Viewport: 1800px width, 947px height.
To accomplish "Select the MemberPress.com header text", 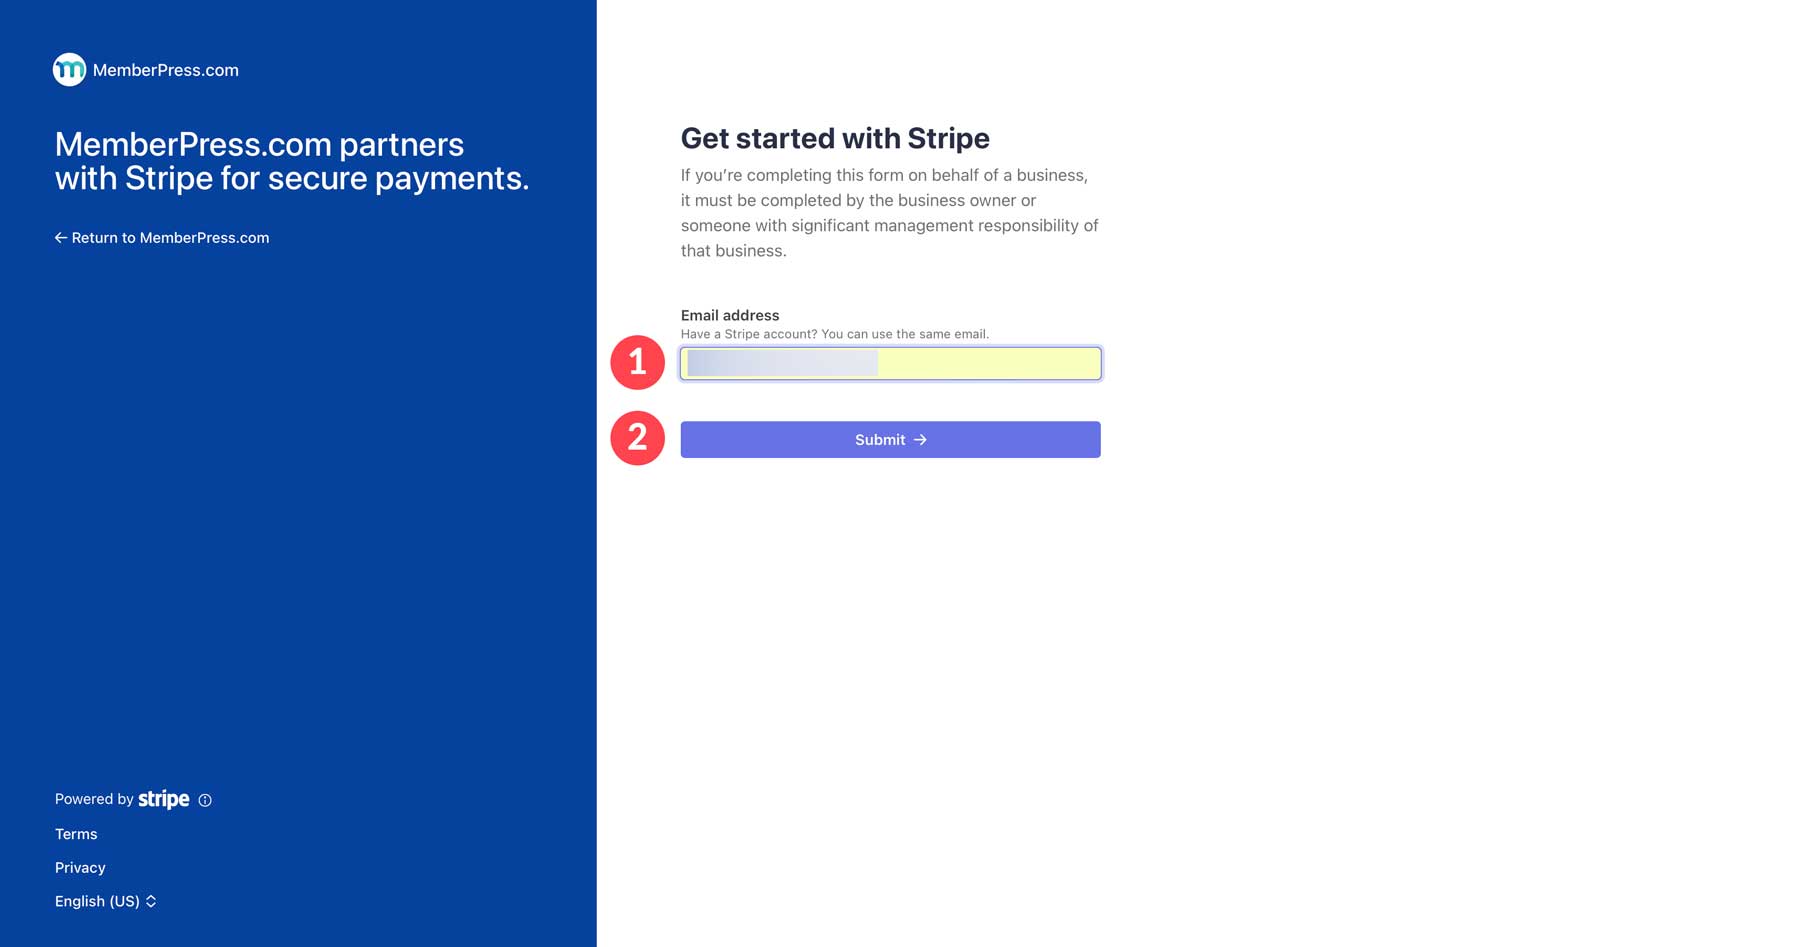I will 166,69.
